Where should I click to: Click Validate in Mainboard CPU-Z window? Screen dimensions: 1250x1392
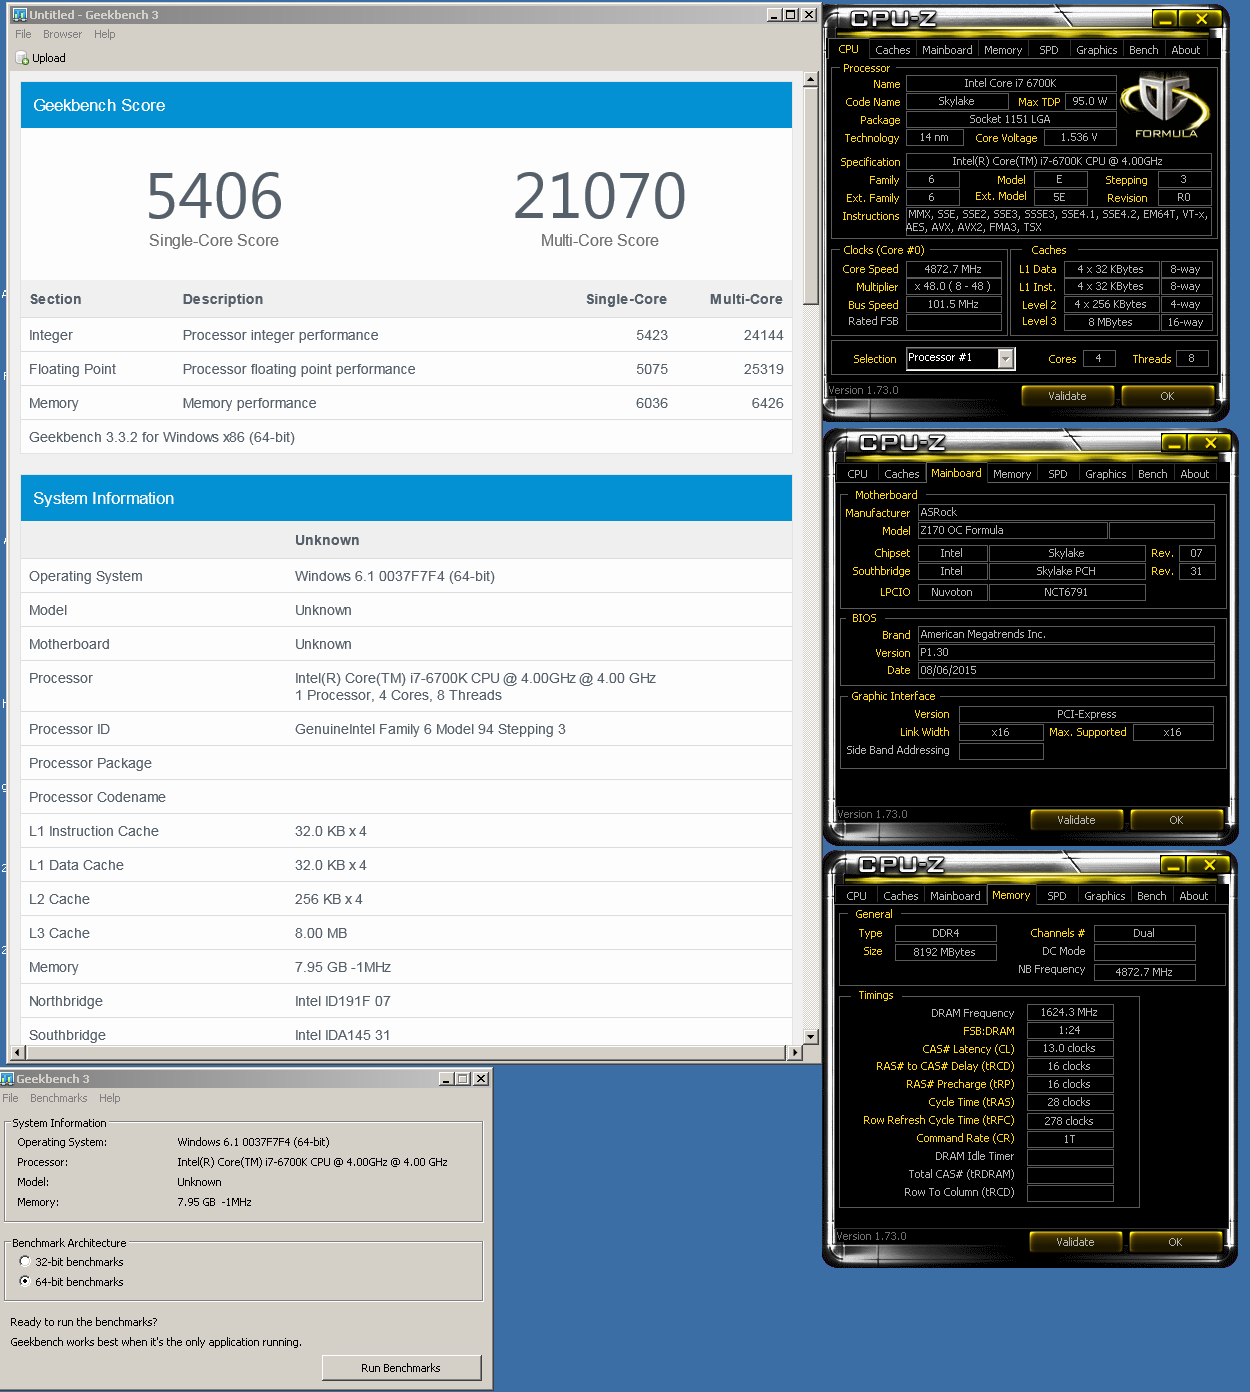(x=1076, y=820)
